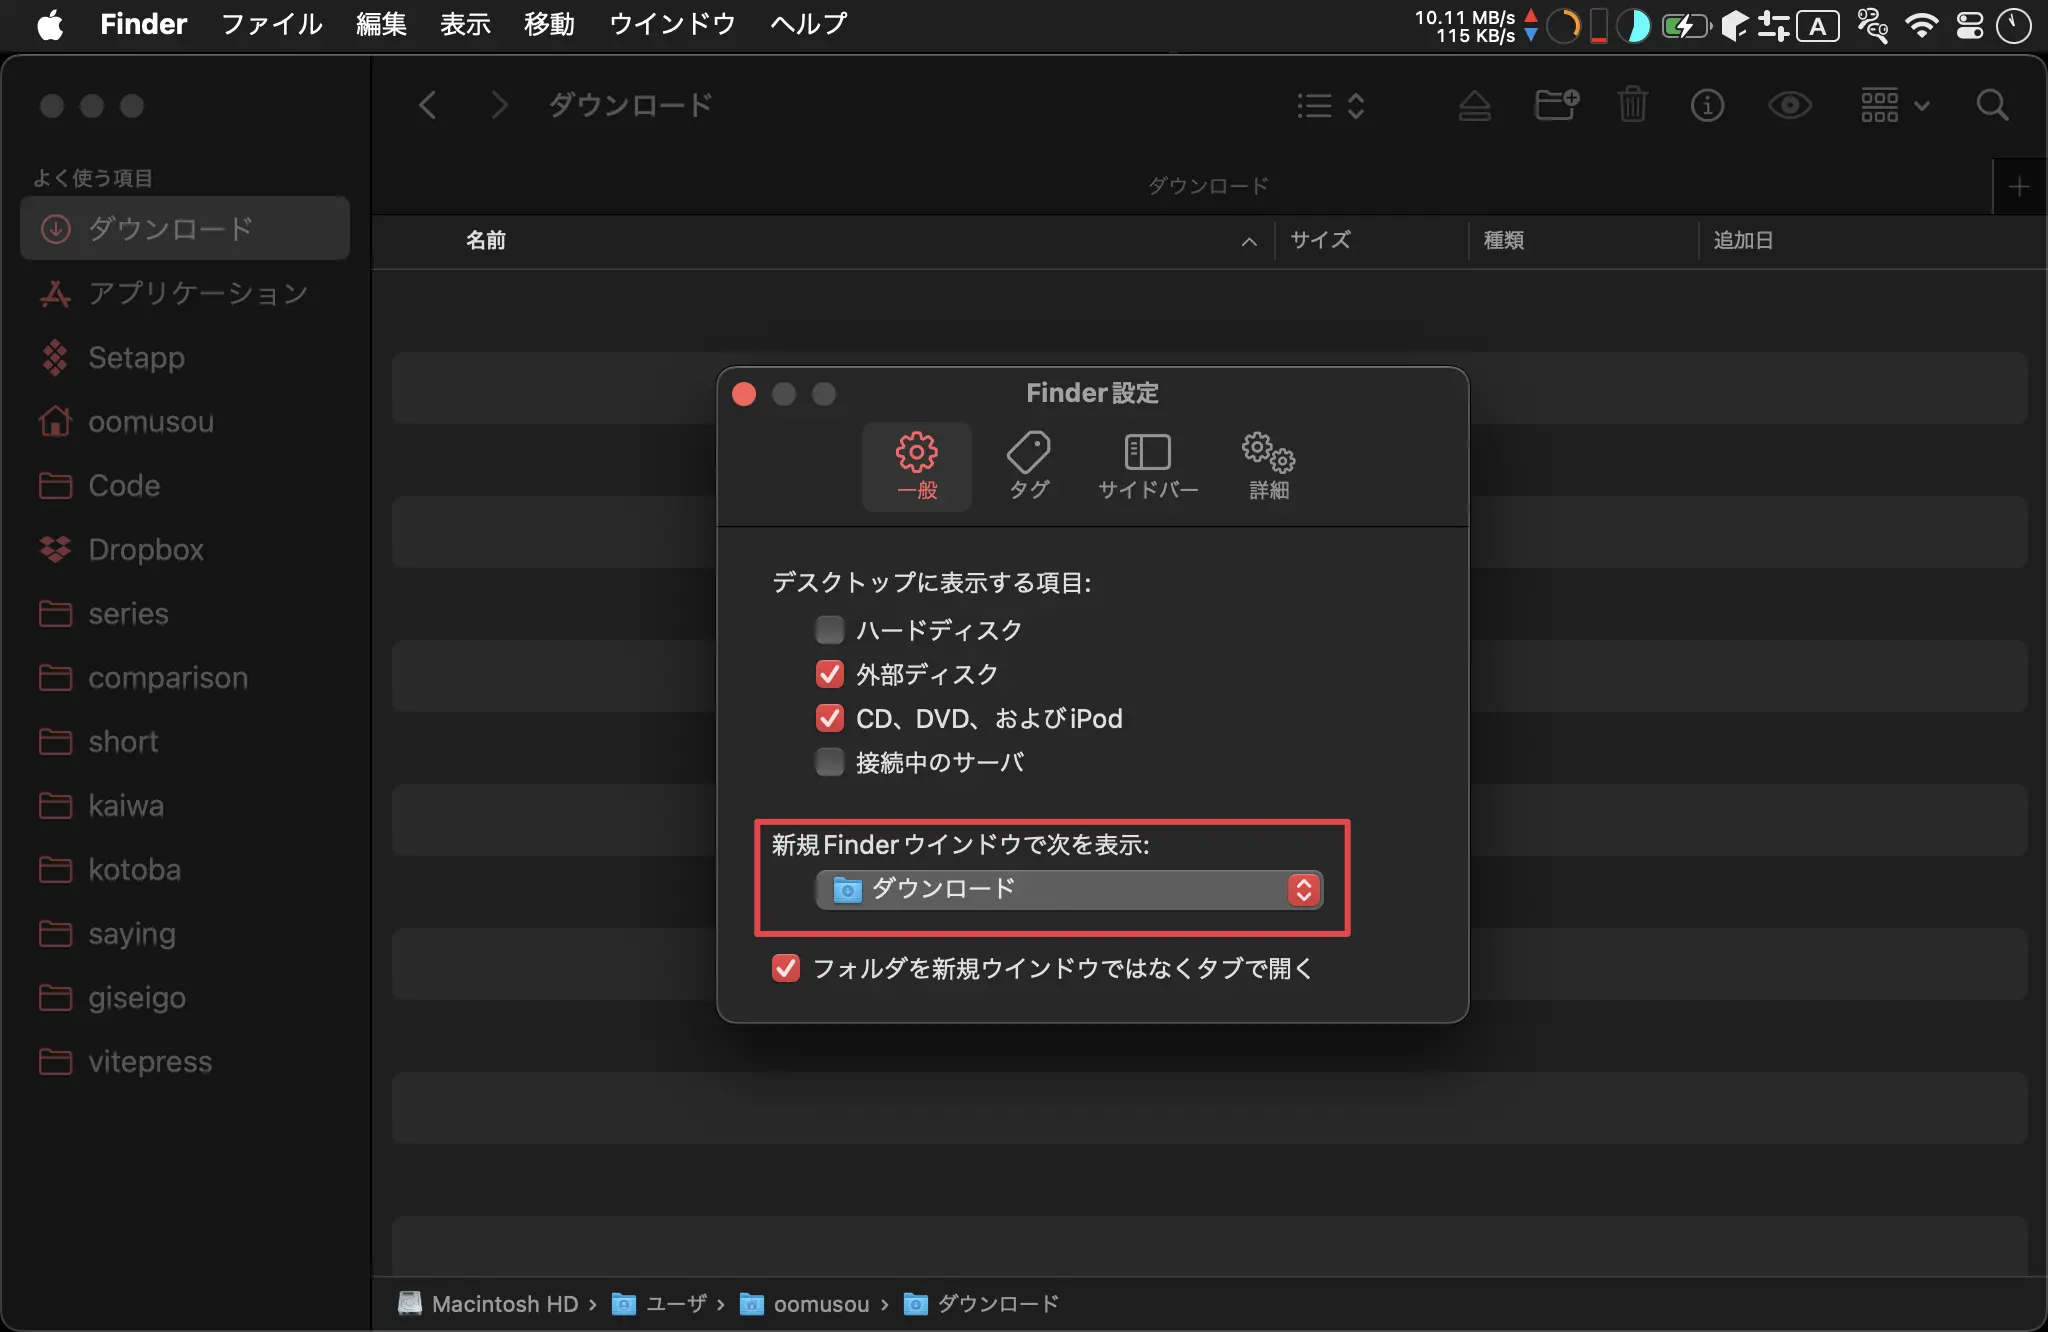Enable the 接続中のサーバ checkbox

point(829,762)
